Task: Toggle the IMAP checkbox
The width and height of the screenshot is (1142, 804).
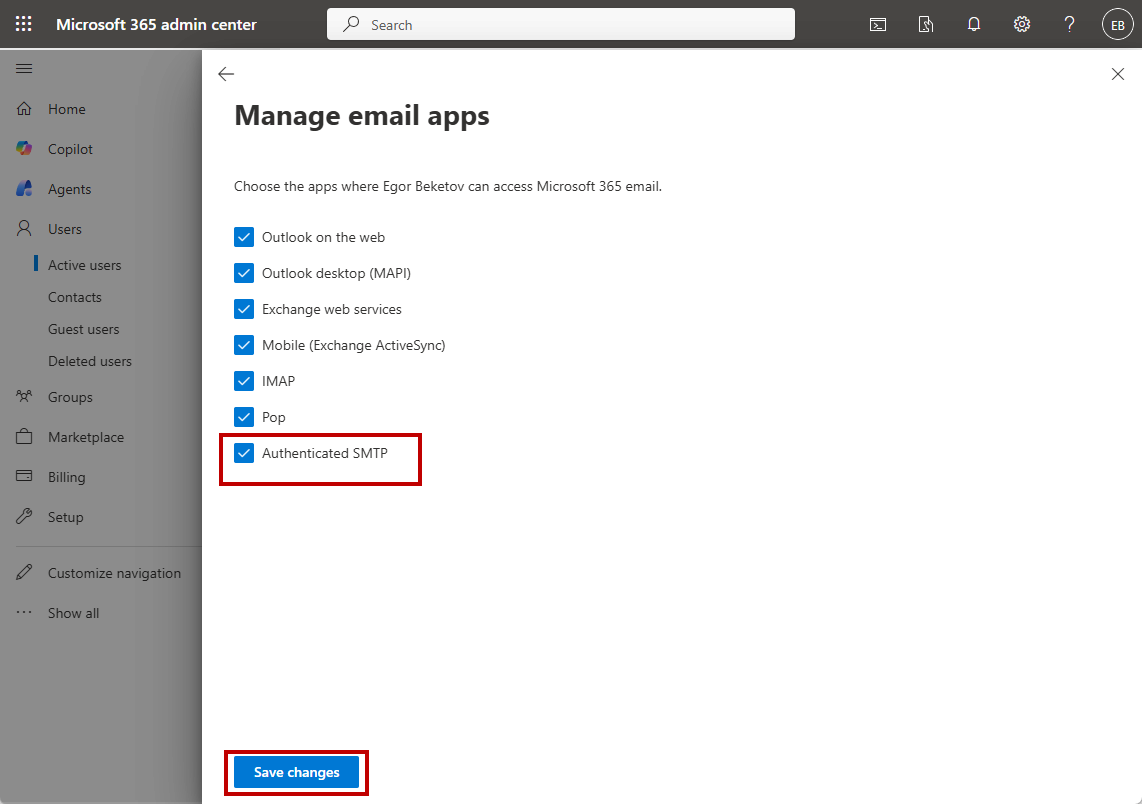Action: 244,381
